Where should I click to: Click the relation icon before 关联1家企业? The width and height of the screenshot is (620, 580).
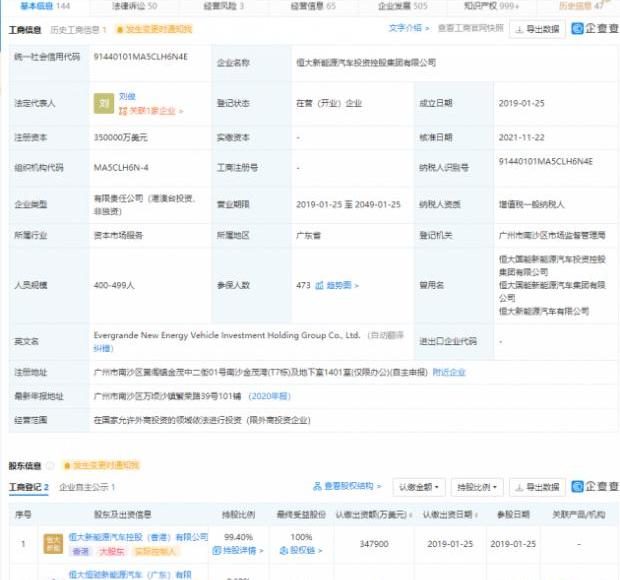(x=123, y=111)
